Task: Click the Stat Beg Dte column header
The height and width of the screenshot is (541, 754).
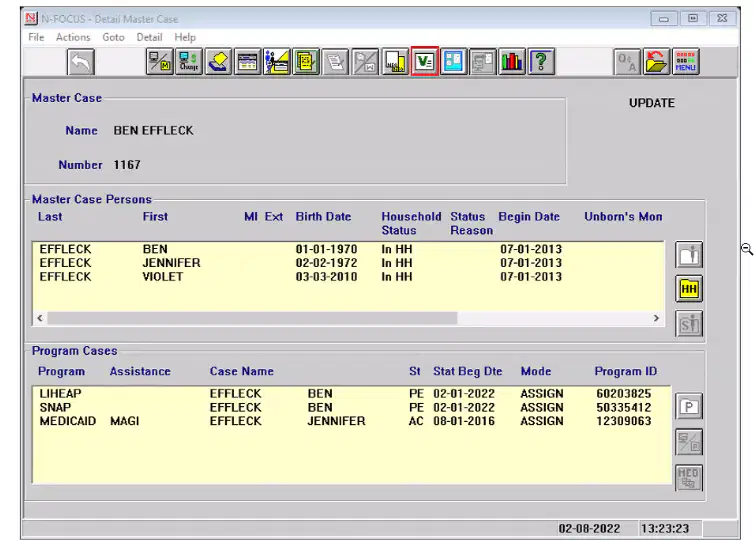Action: click(467, 371)
